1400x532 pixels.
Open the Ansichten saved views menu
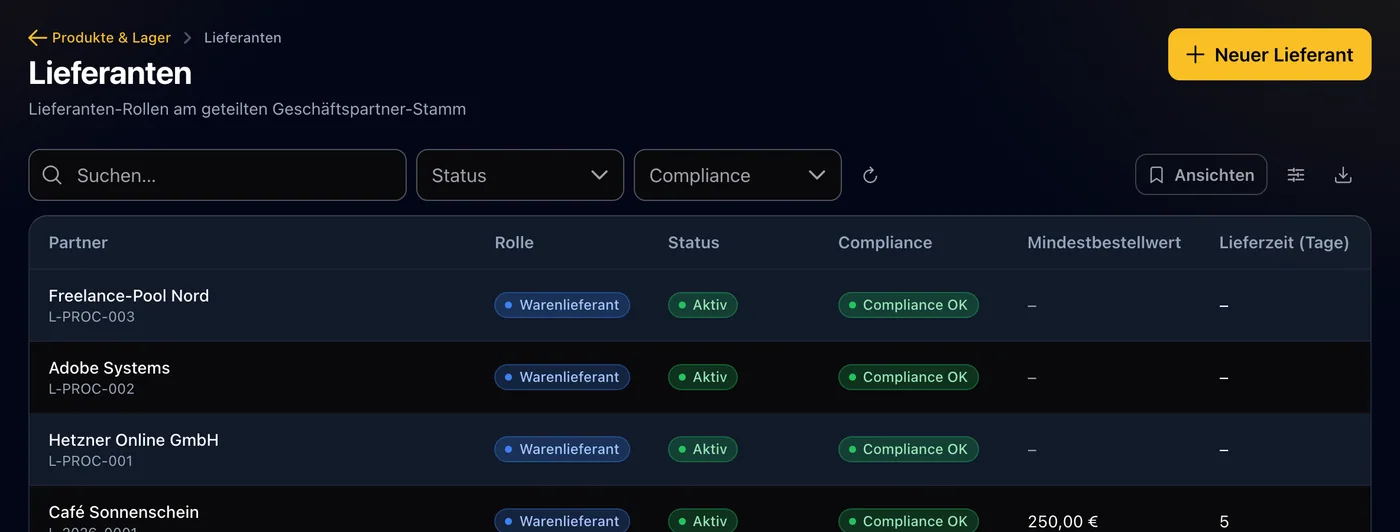(1201, 175)
